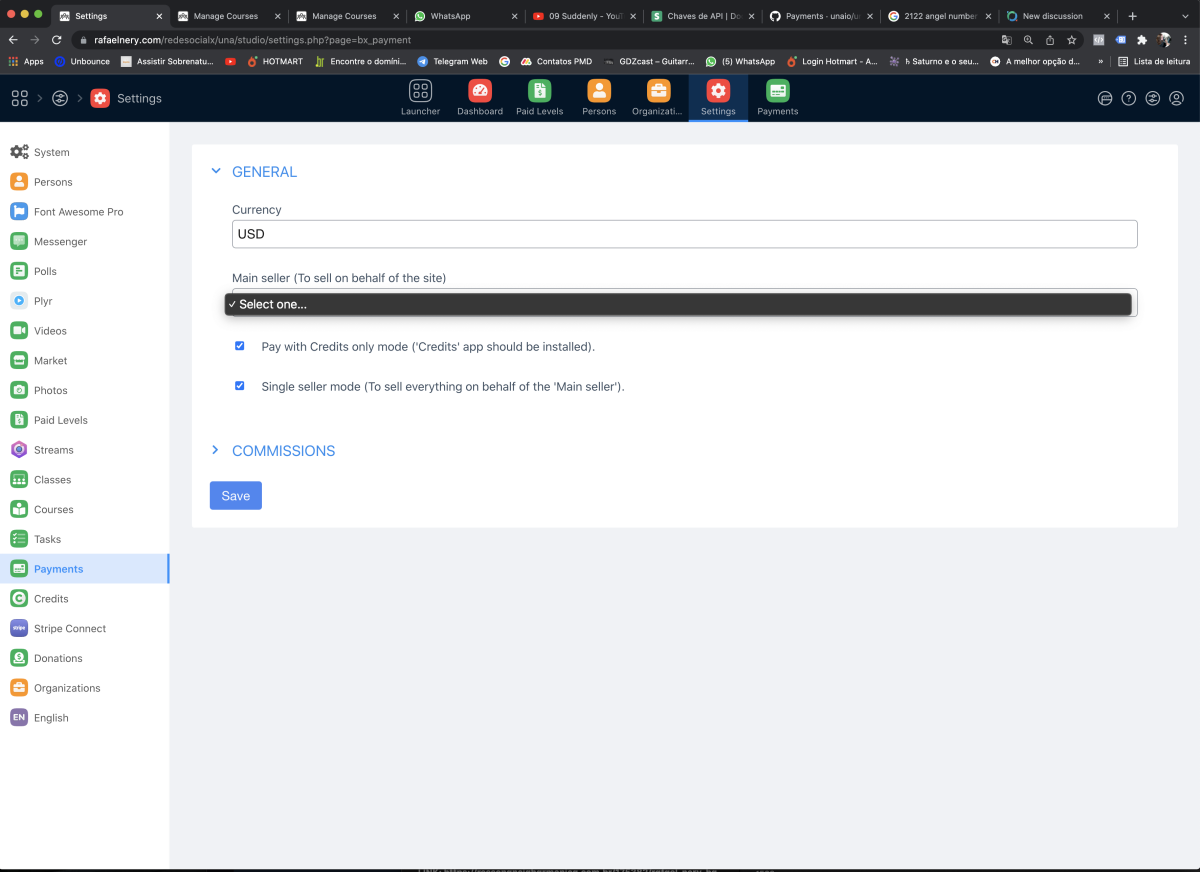Image resolution: width=1200 pixels, height=872 pixels.
Task: Toggle Single seller mode checkbox
Action: pos(240,386)
